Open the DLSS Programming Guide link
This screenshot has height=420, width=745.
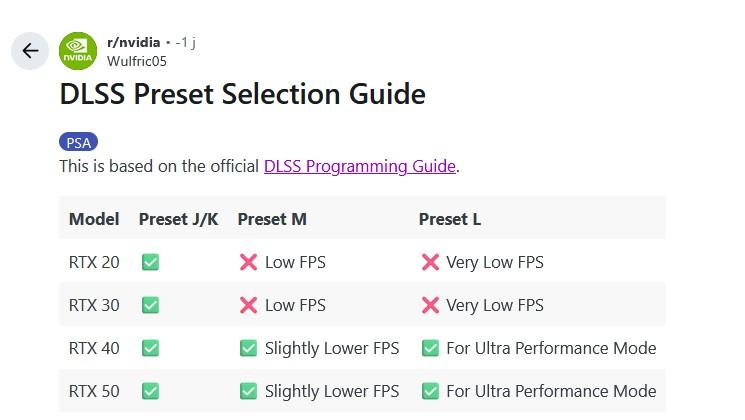[x=359, y=166]
